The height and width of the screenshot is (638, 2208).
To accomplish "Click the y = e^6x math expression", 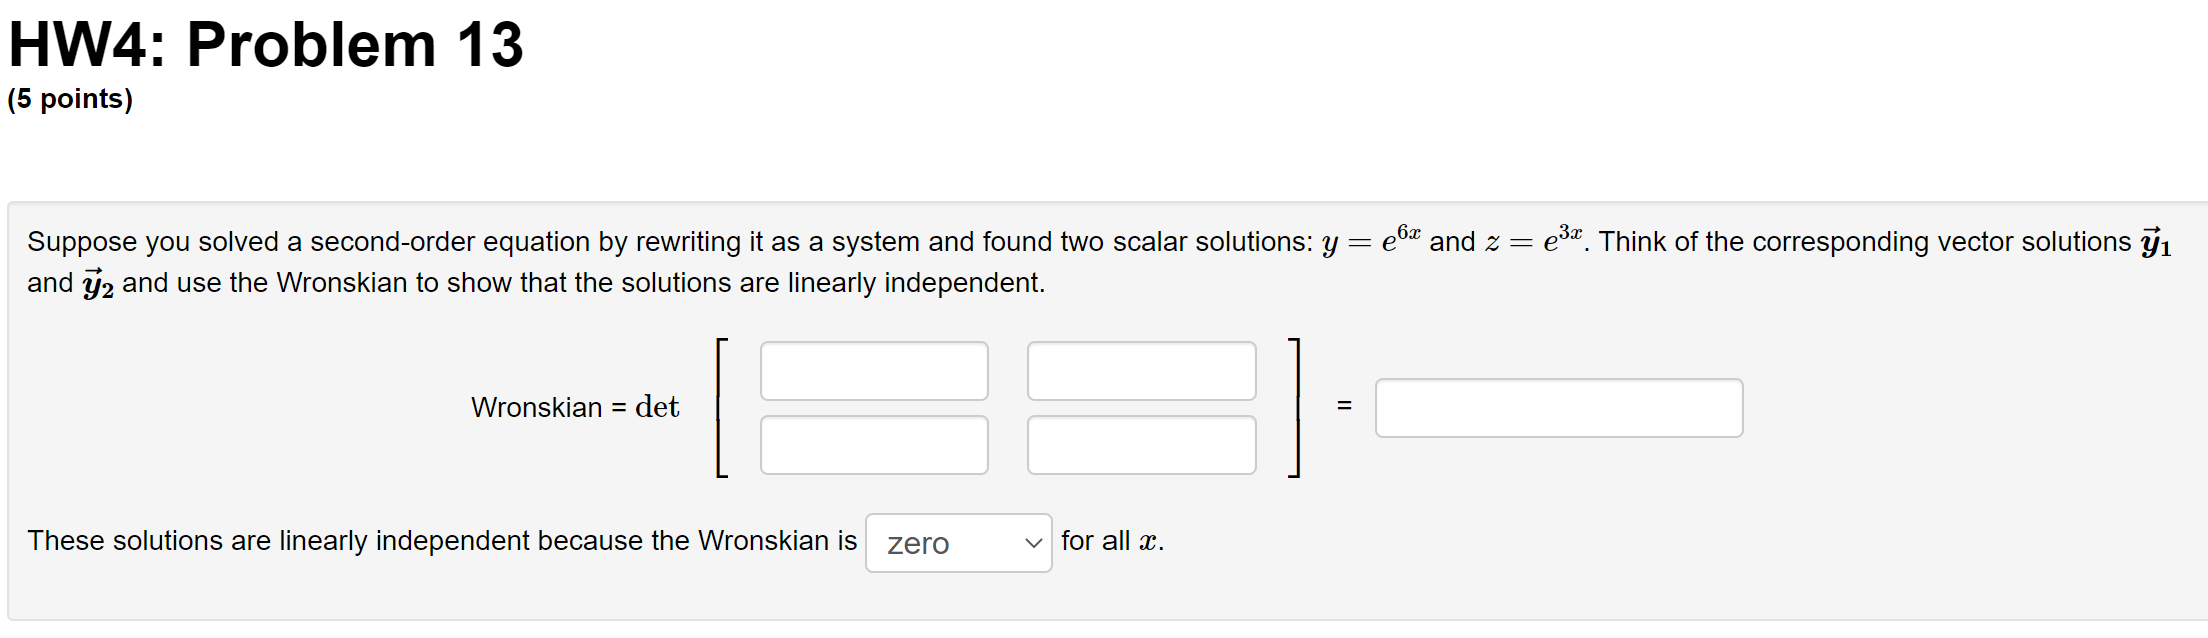I will pos(1371,240).
